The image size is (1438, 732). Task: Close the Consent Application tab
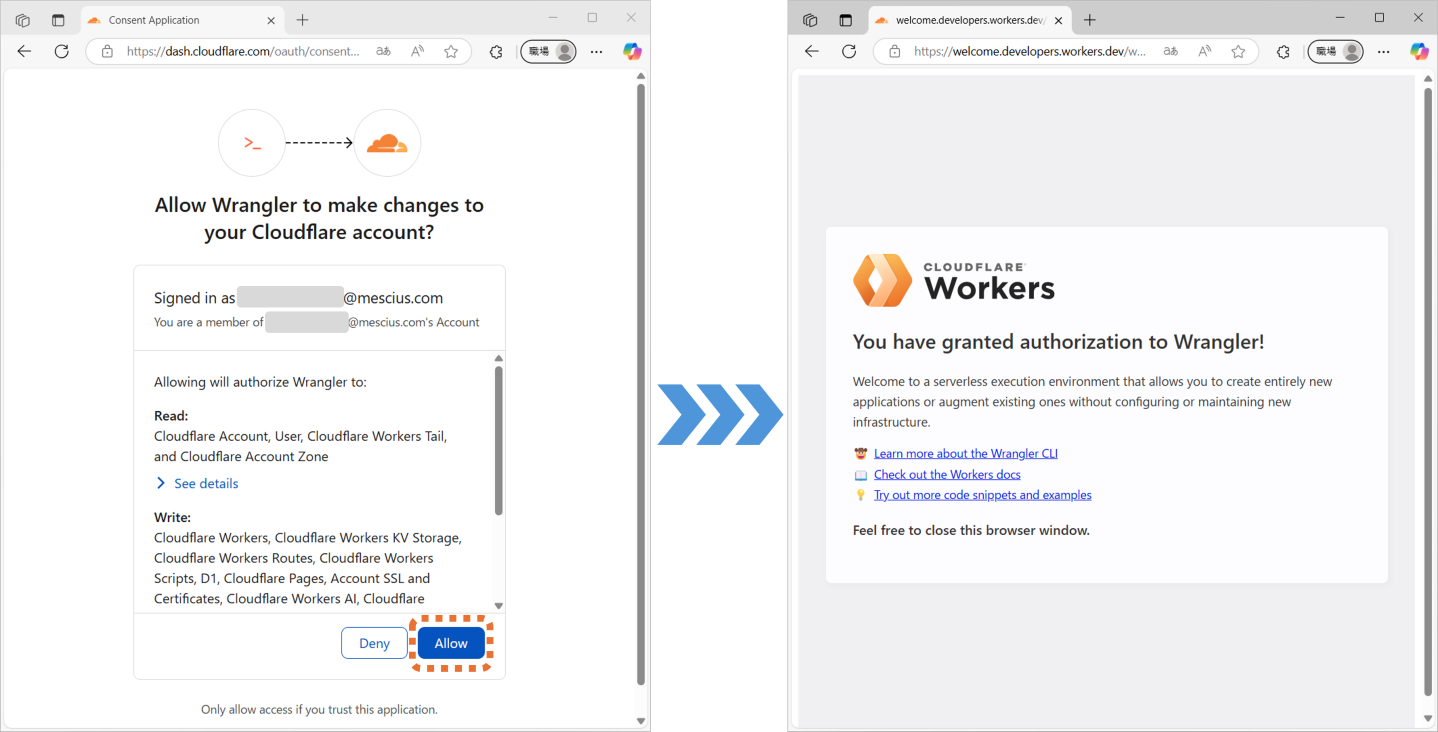click(271, 20)
